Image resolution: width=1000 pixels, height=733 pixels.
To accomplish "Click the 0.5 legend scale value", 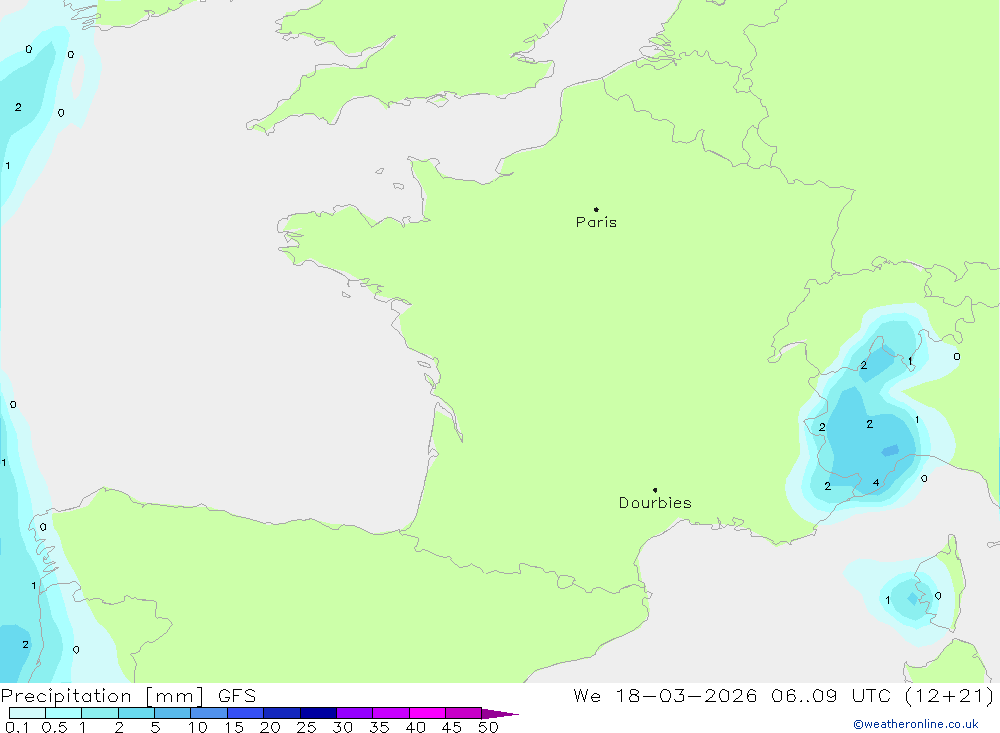I will (54, 727).
